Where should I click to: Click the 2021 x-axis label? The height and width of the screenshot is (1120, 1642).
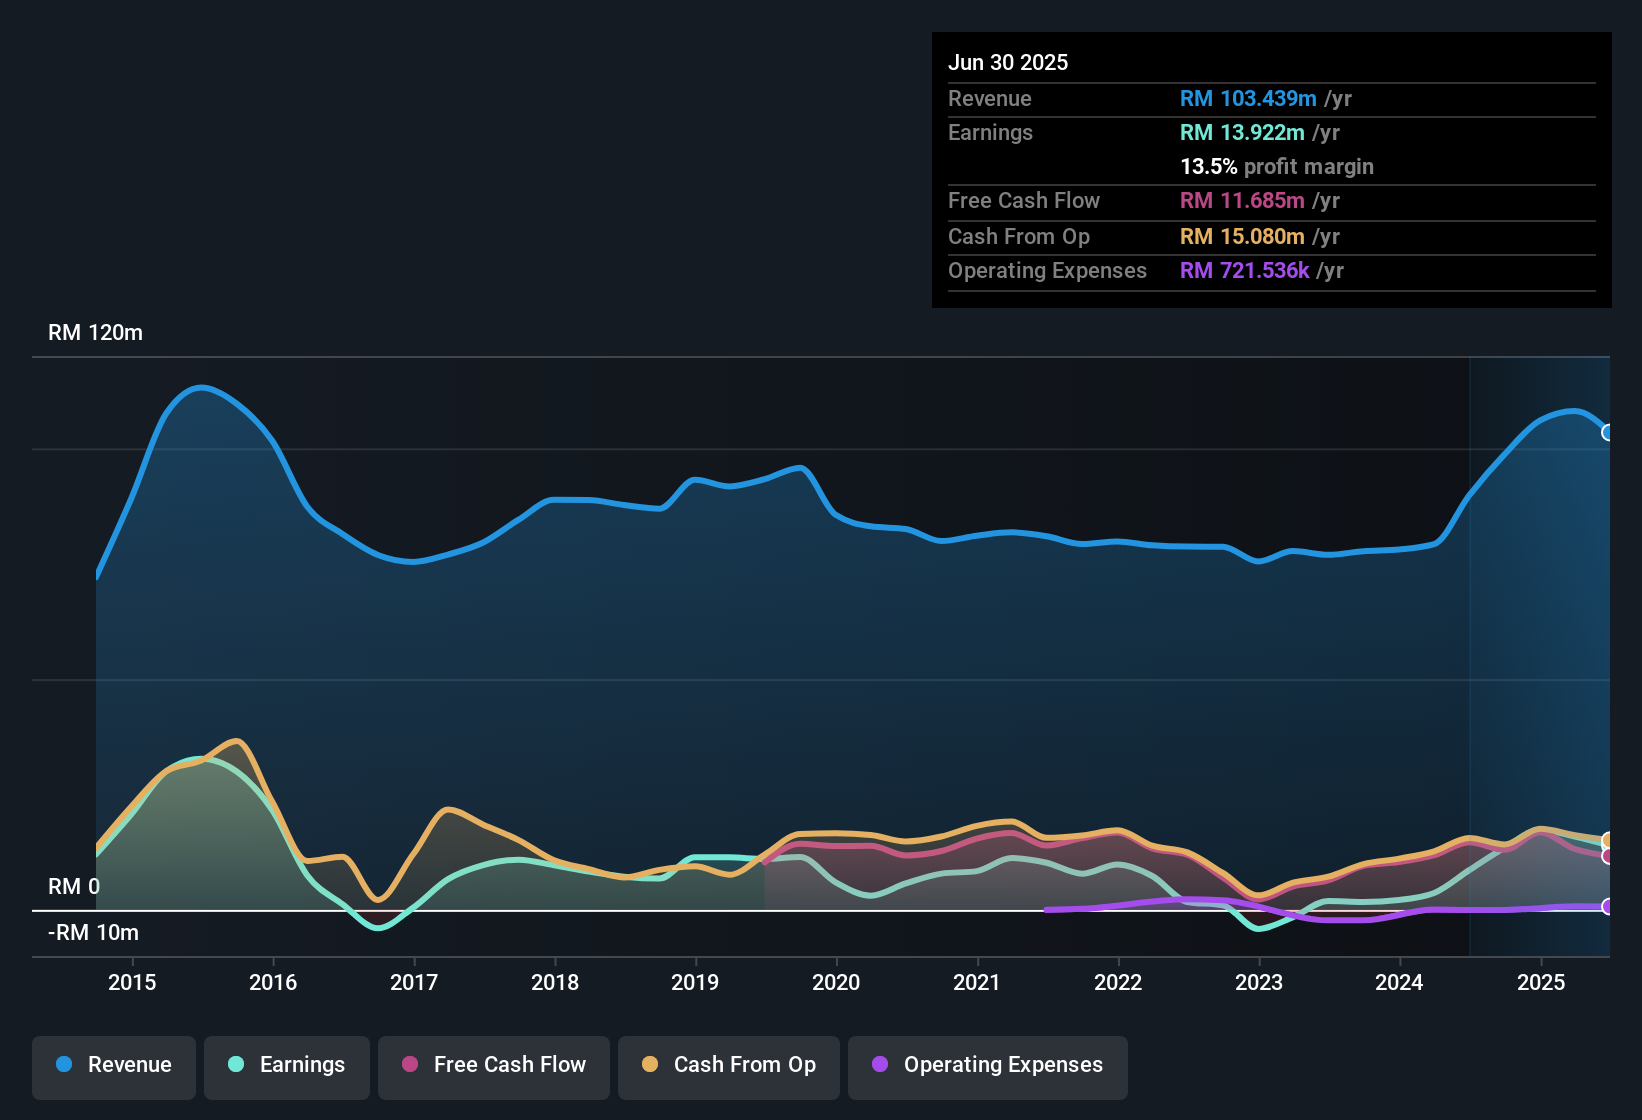coord(977,982)
